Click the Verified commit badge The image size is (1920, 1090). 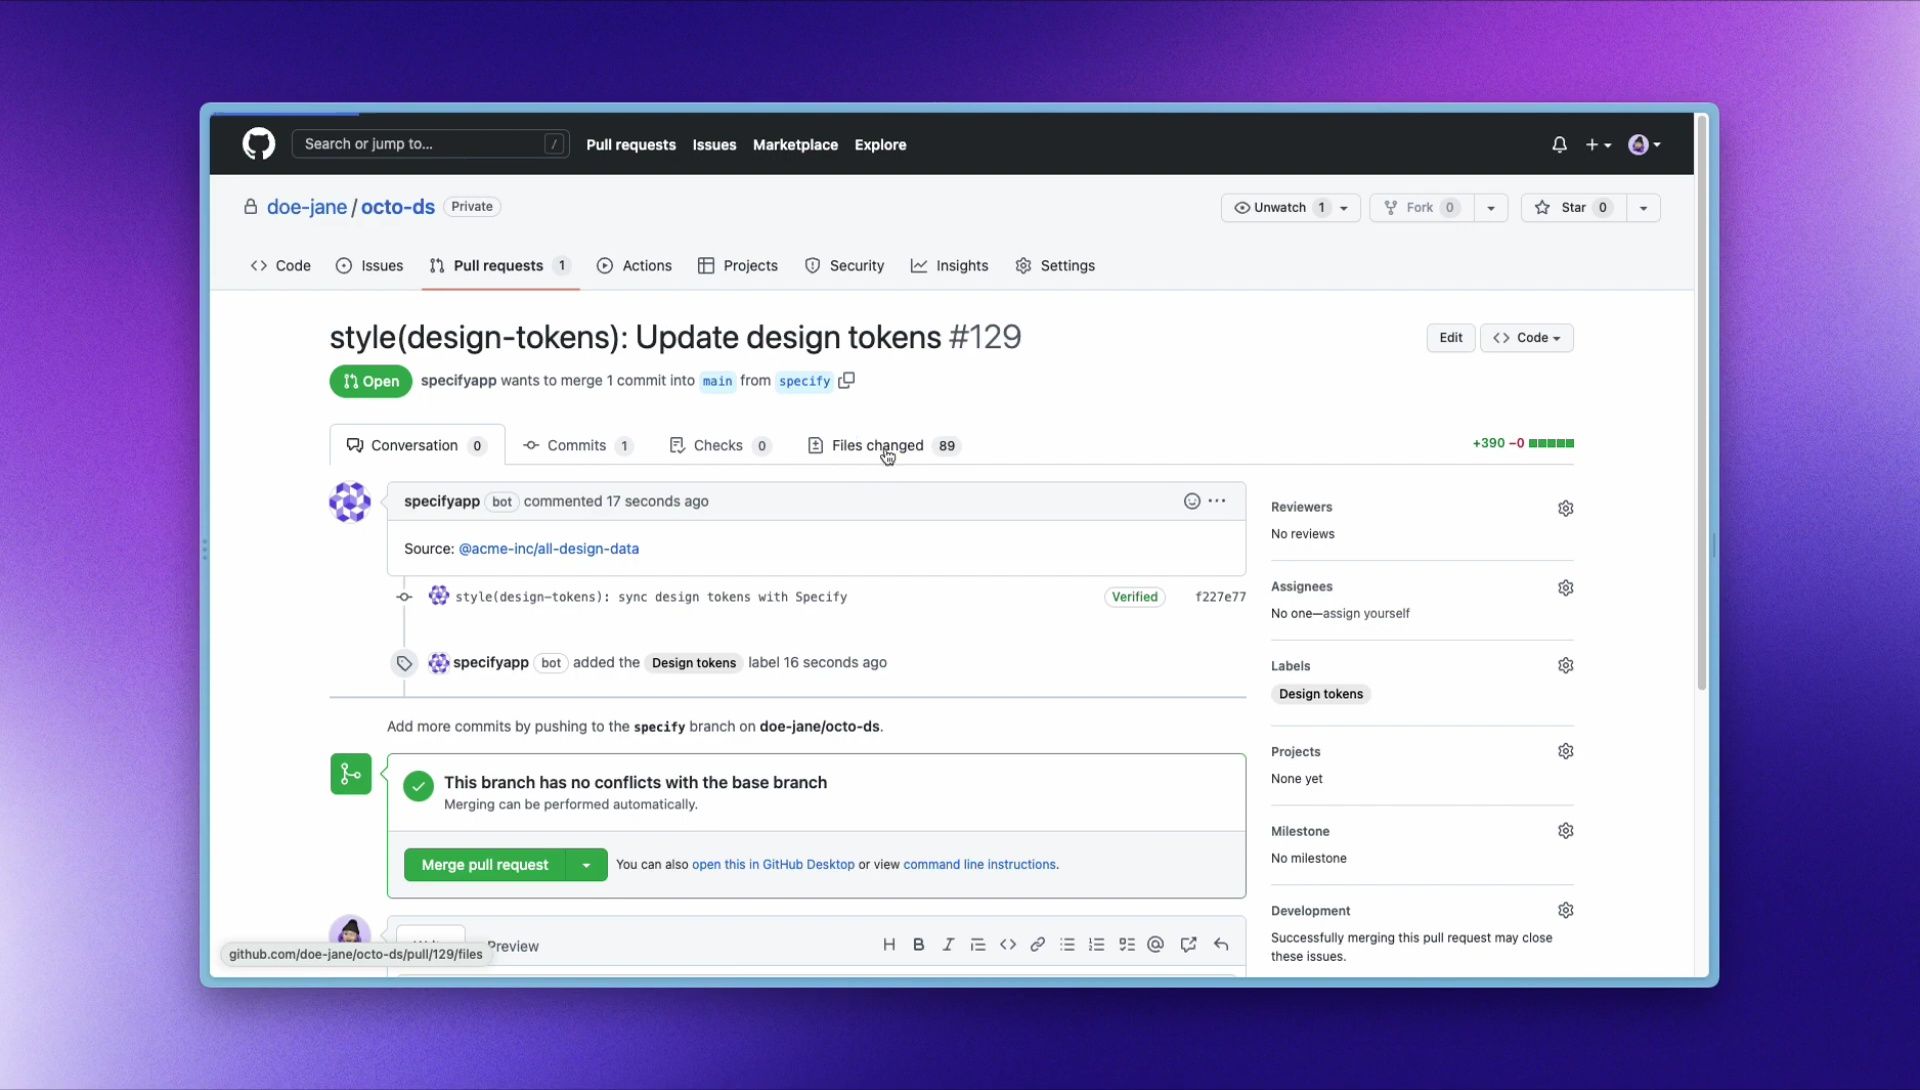coord(1135,597)
